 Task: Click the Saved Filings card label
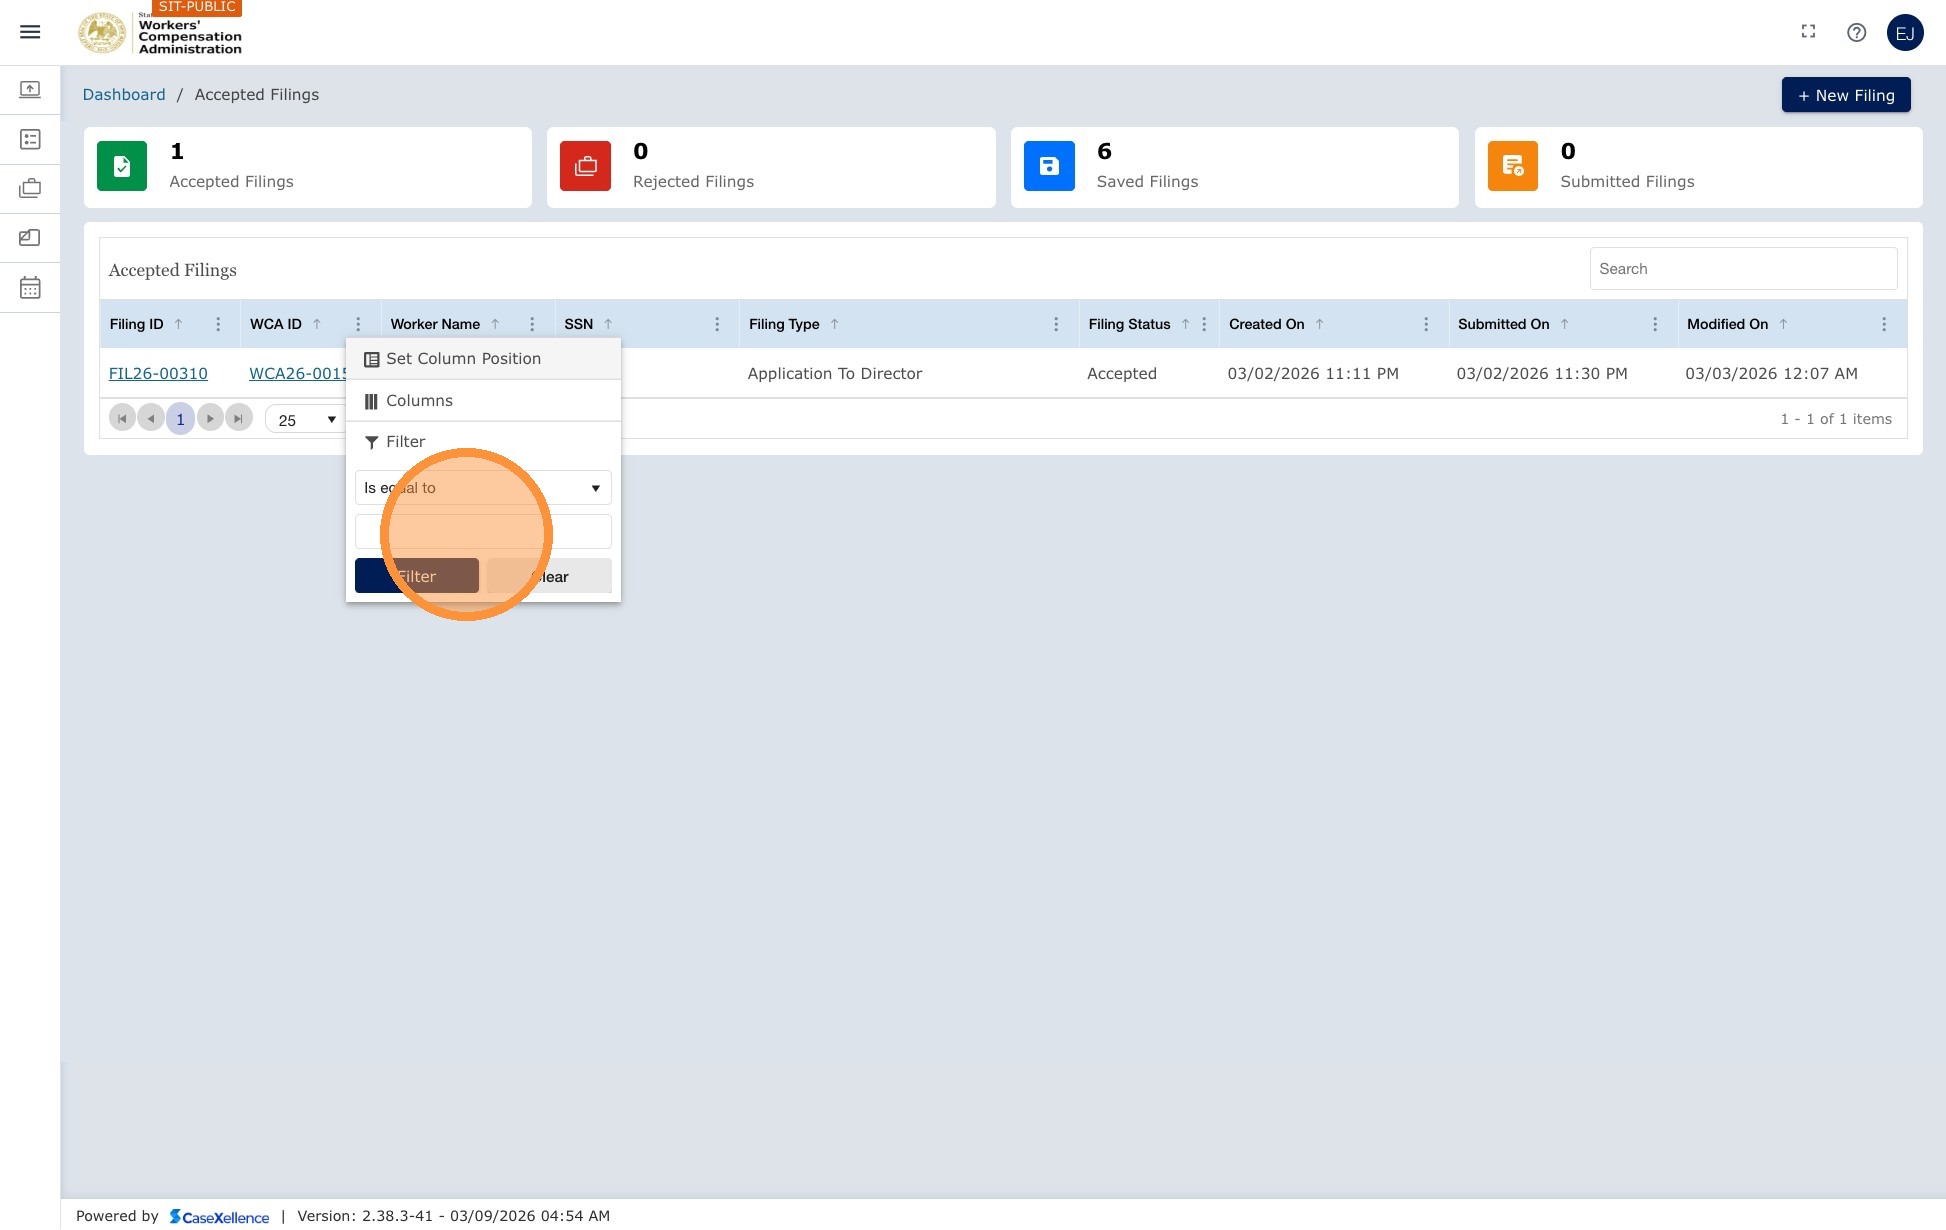(x=1147, y=181)
